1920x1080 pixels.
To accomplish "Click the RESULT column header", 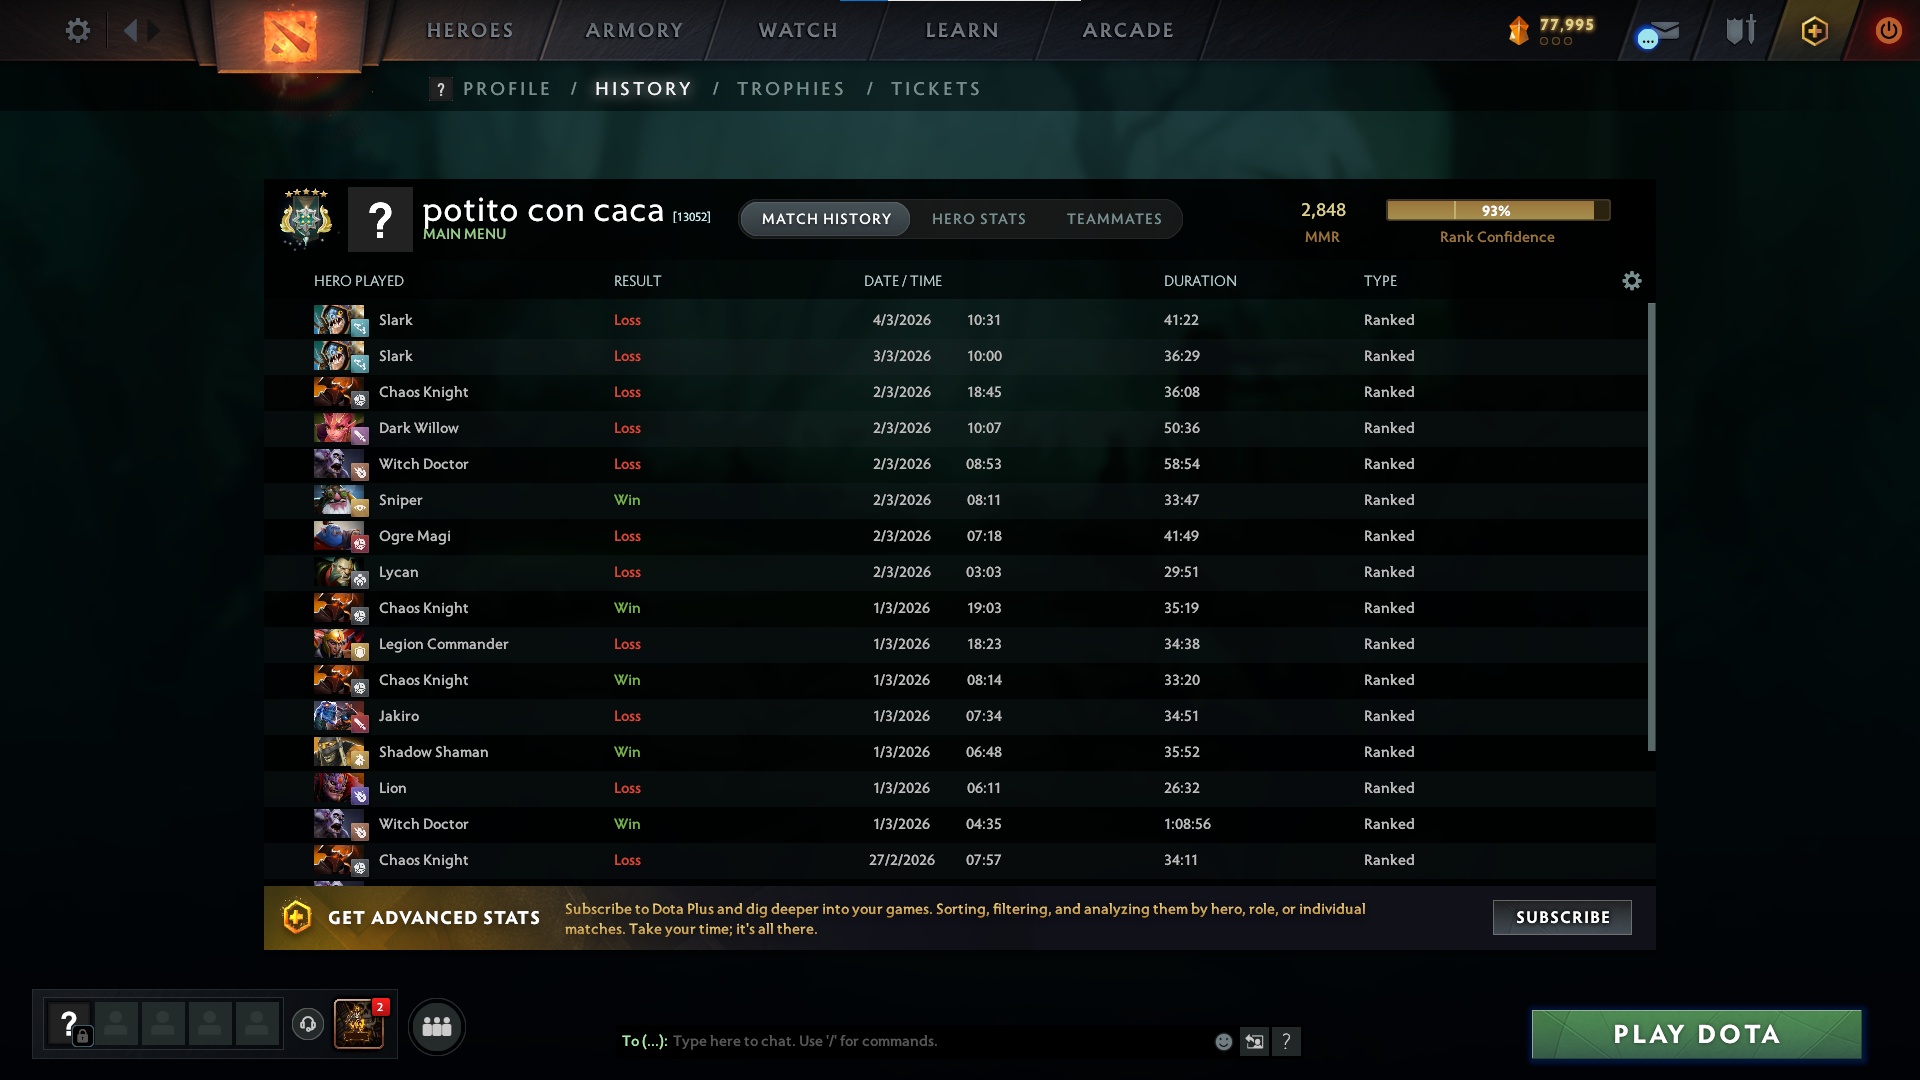I will pyautogui.click(x=638, y=281).
